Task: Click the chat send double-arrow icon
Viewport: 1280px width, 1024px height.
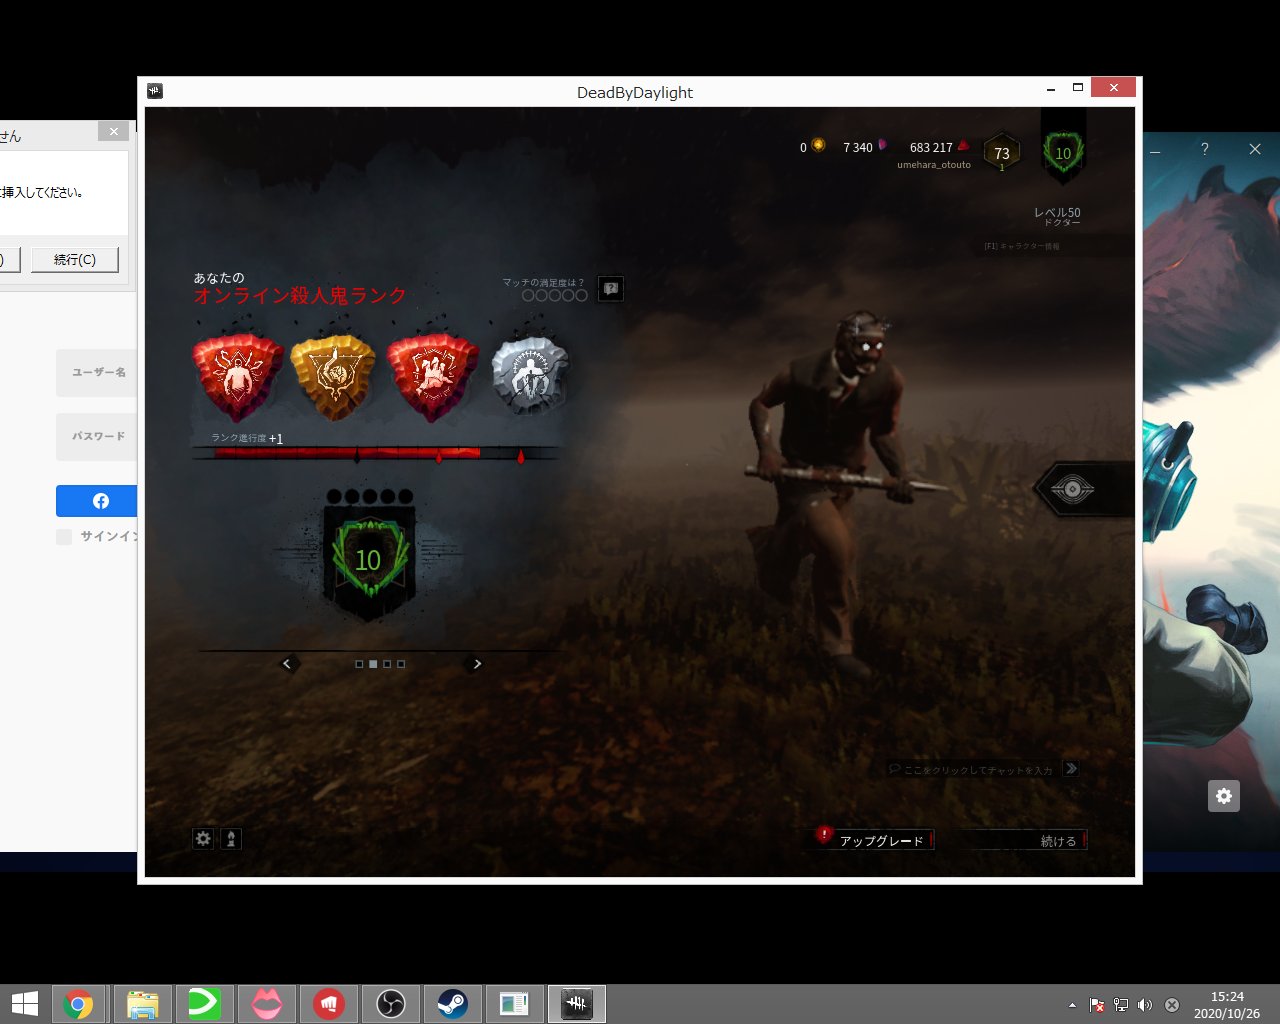Action: (x=1071, y=769)
